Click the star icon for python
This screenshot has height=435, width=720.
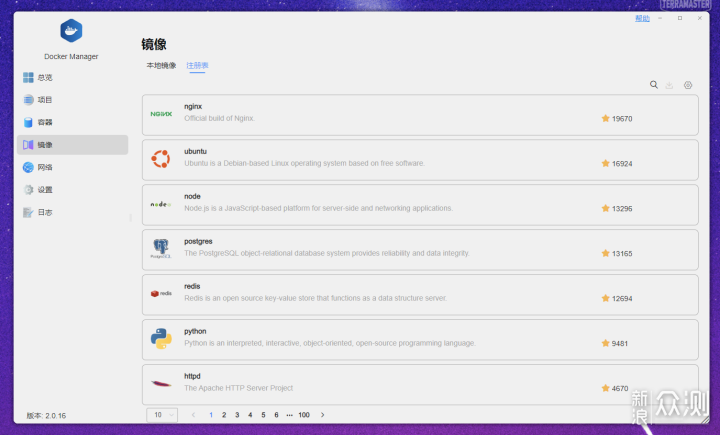606,343
